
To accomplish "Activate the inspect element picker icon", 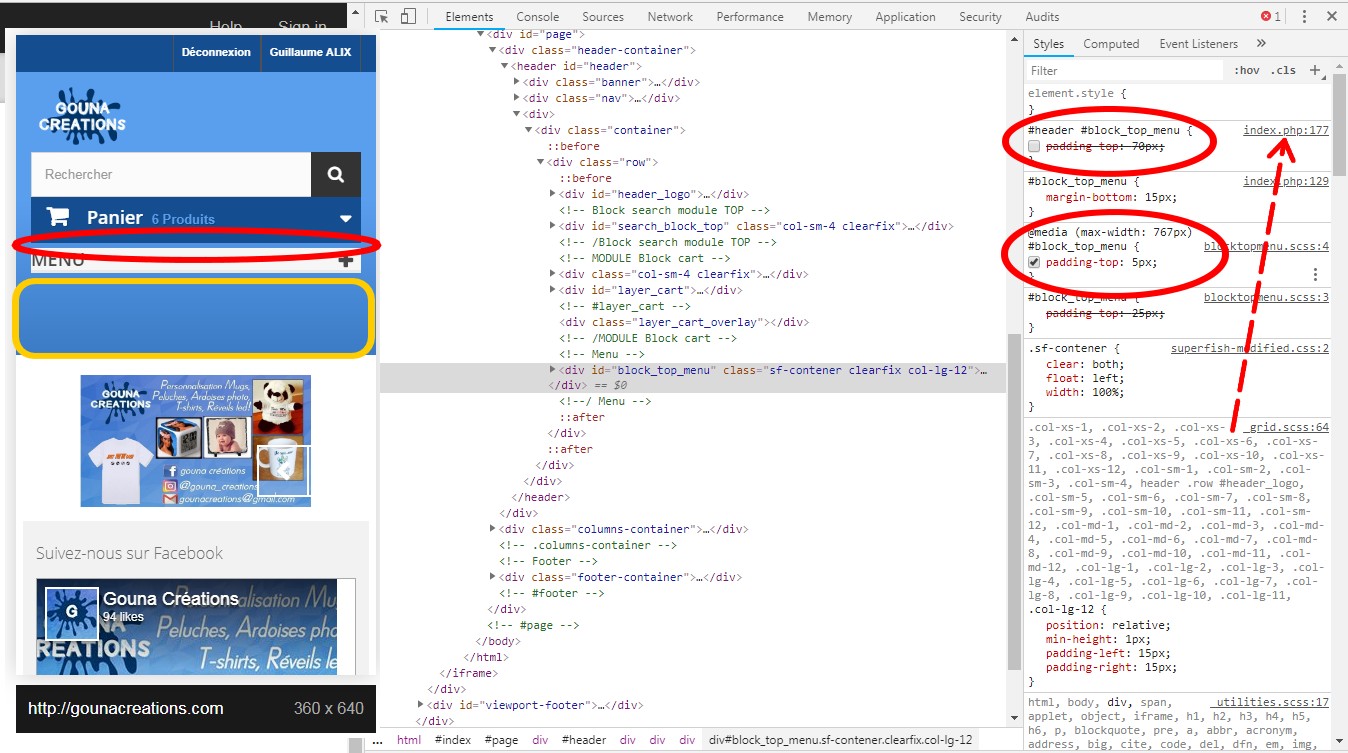I will [382, 16].
